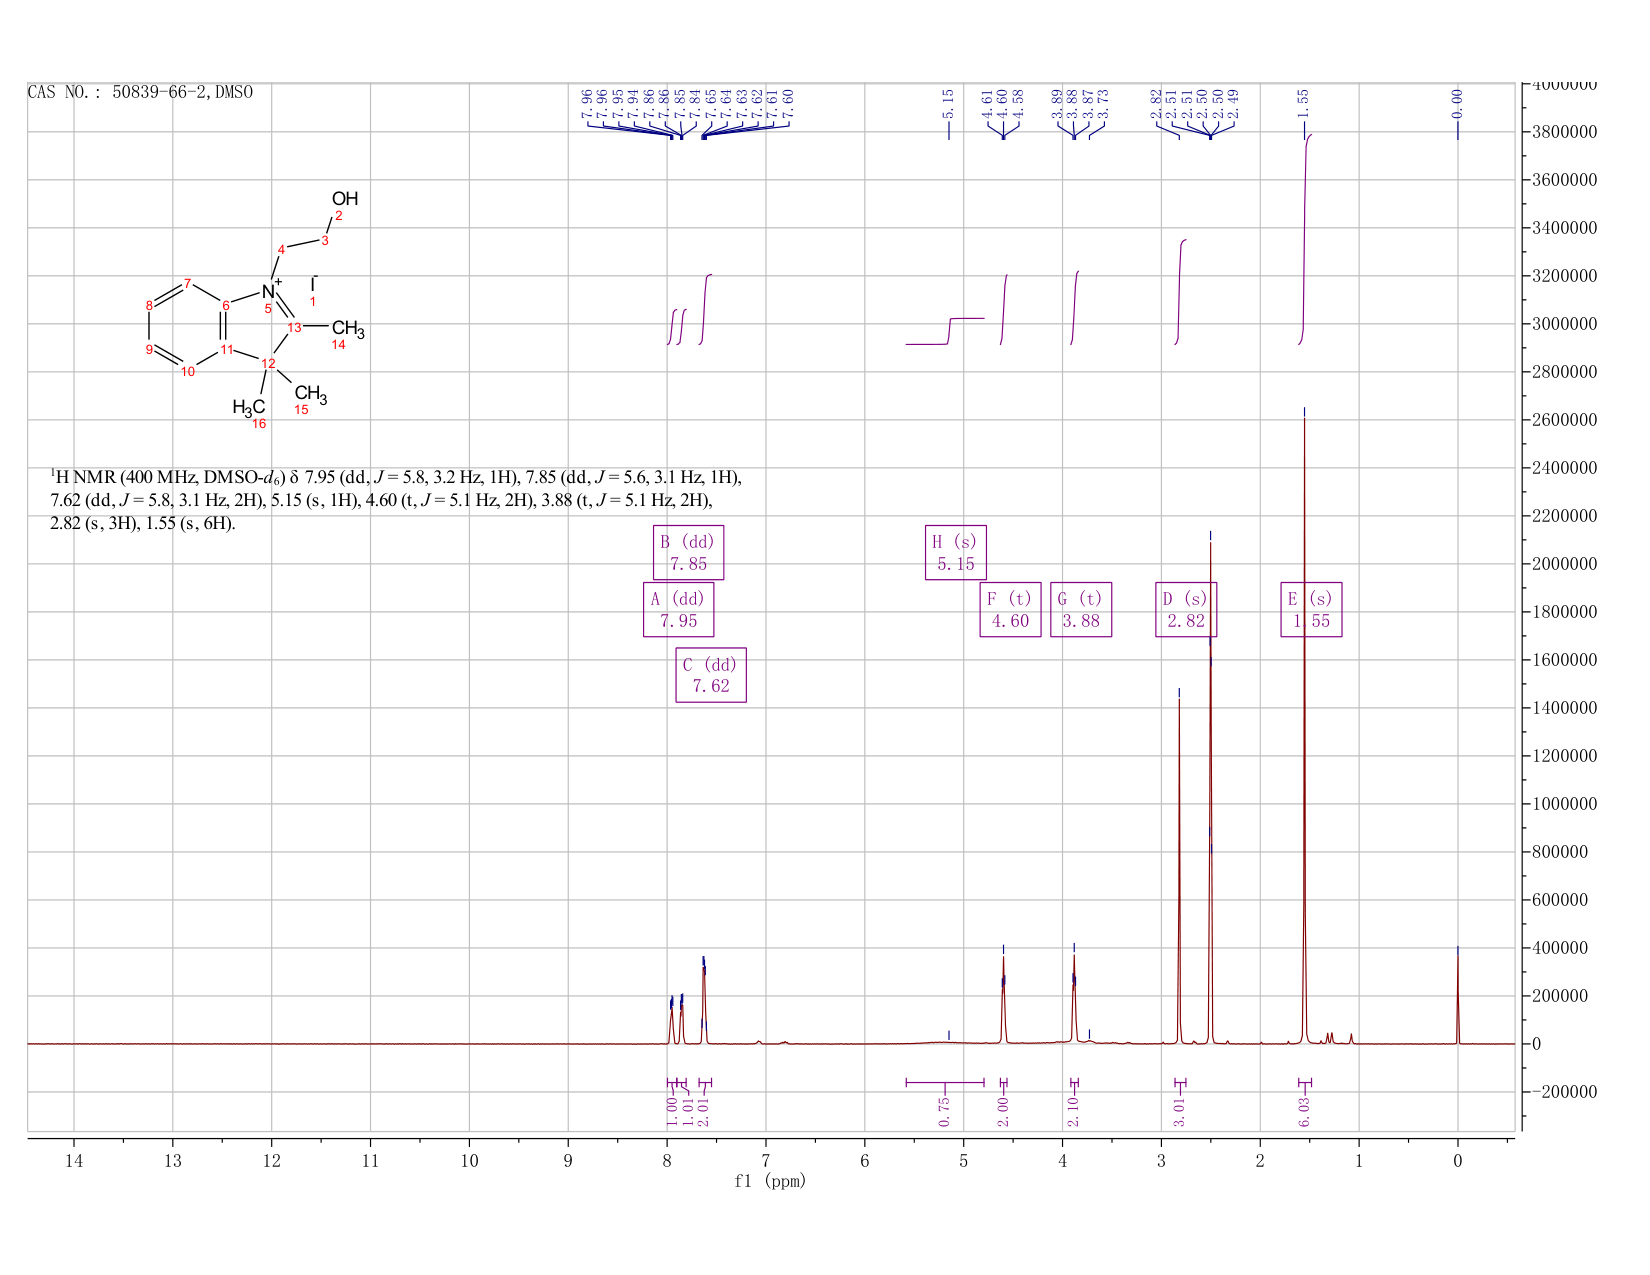Screen dimensions: 1650x1275
Task: Select multiplet label H (s) 5.15
Action: point(956,552)
